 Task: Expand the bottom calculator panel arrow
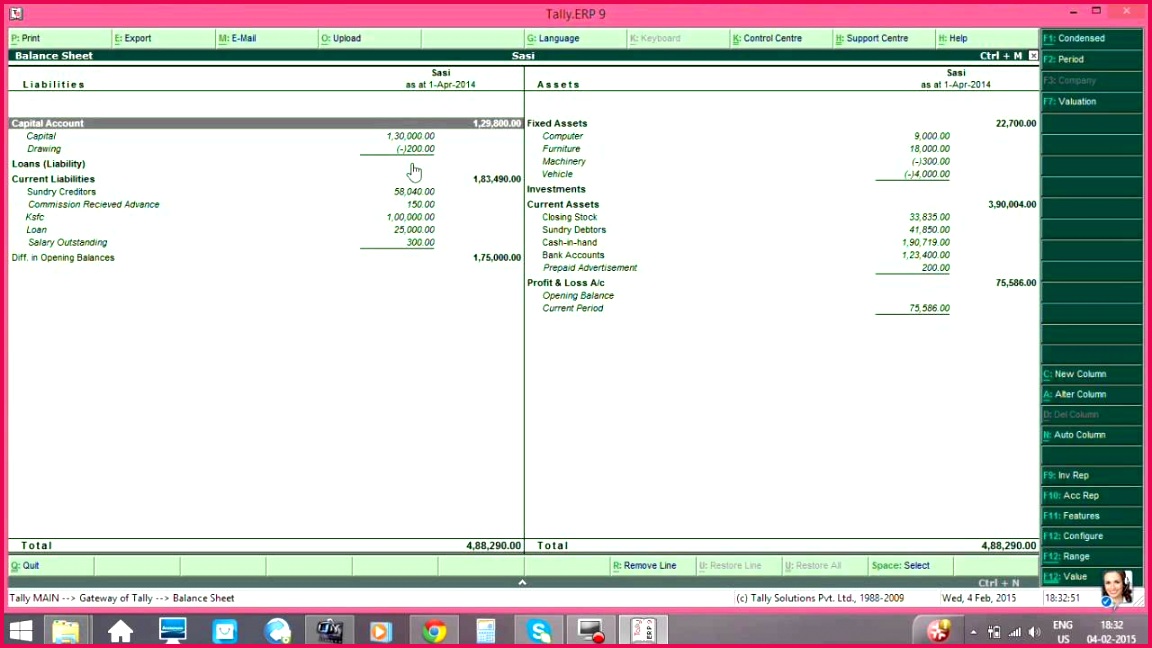tap(521, 582)
